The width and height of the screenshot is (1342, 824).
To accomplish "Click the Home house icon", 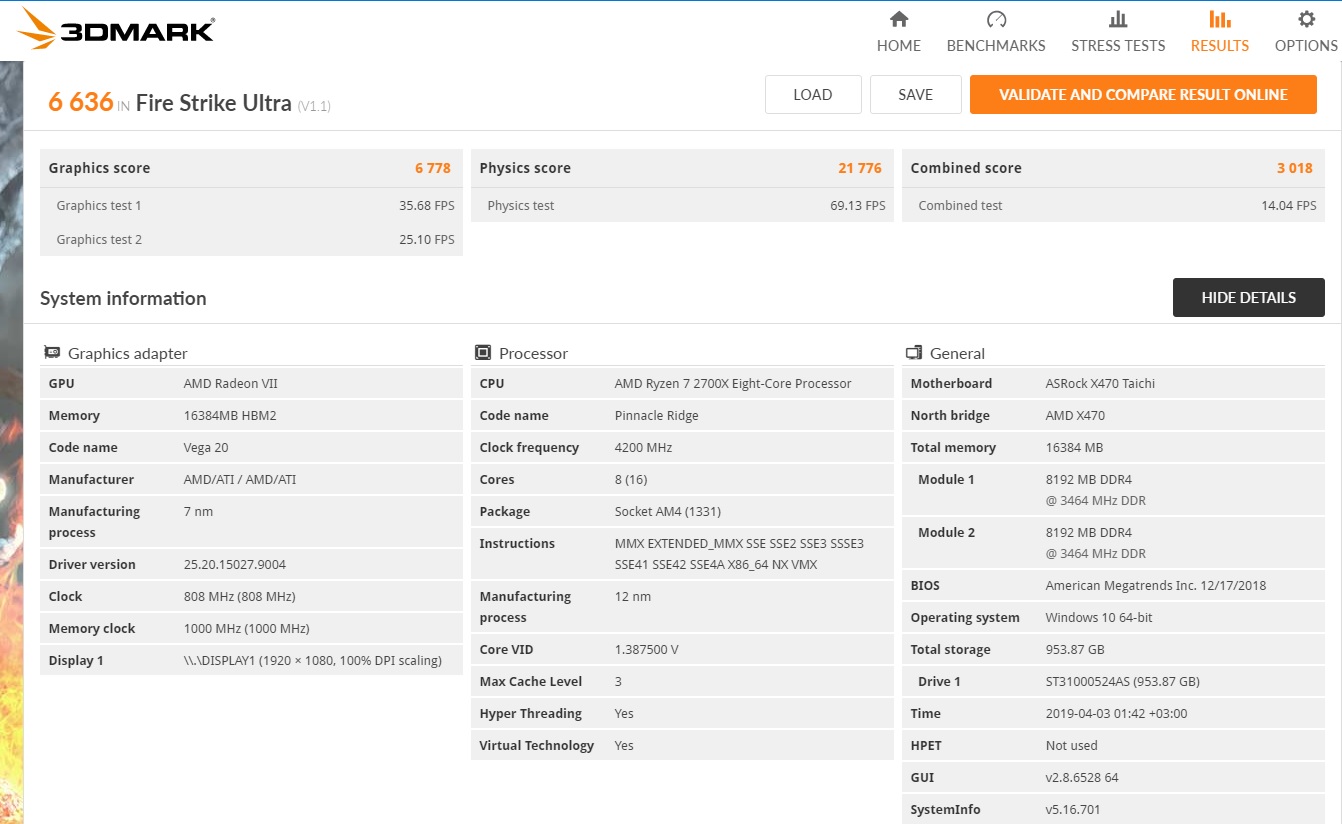I will [899, 19].
